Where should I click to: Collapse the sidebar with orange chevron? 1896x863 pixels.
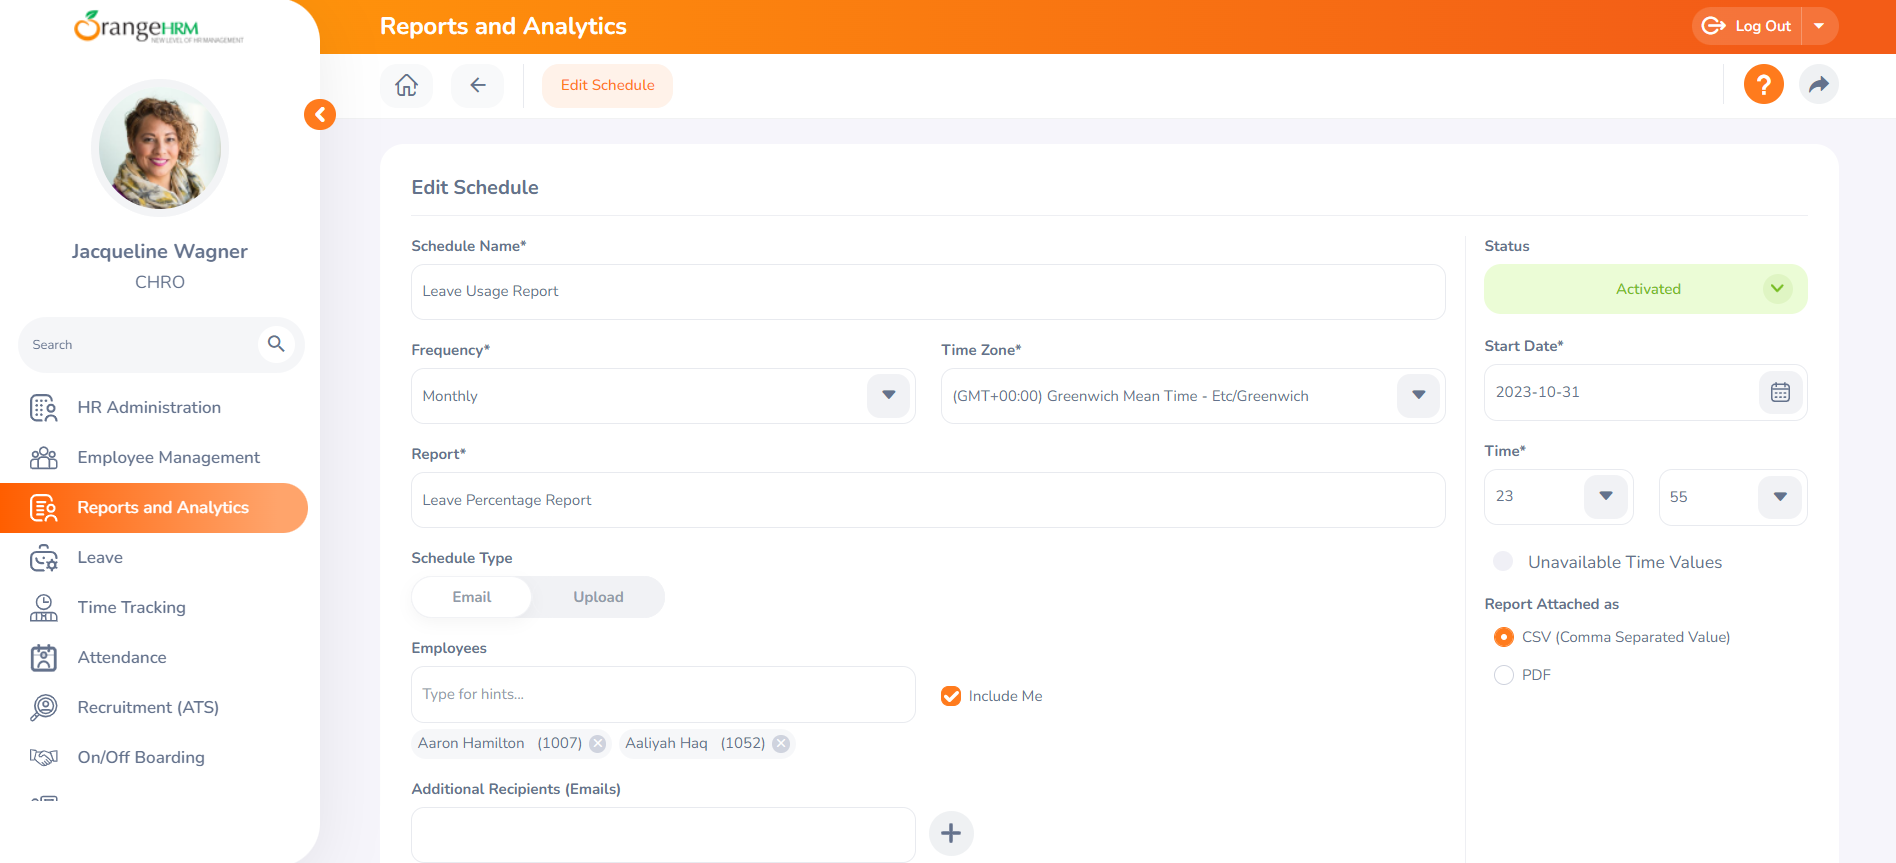tap(320, 115)
